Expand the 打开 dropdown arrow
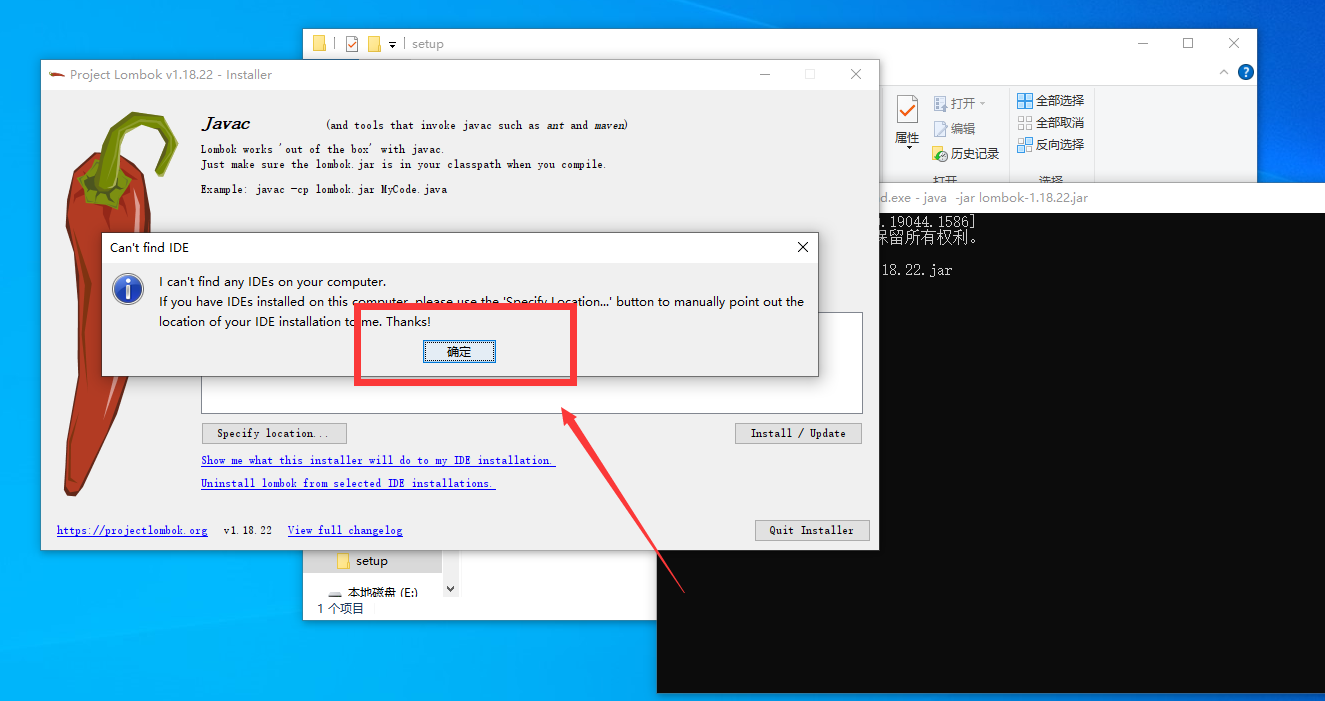 pos(982,103)
